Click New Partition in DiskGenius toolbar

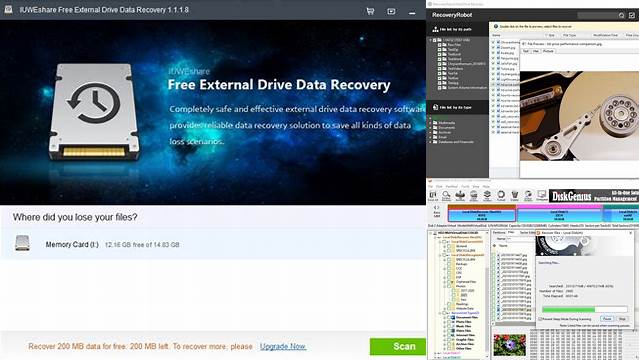[x=487, y=196]
